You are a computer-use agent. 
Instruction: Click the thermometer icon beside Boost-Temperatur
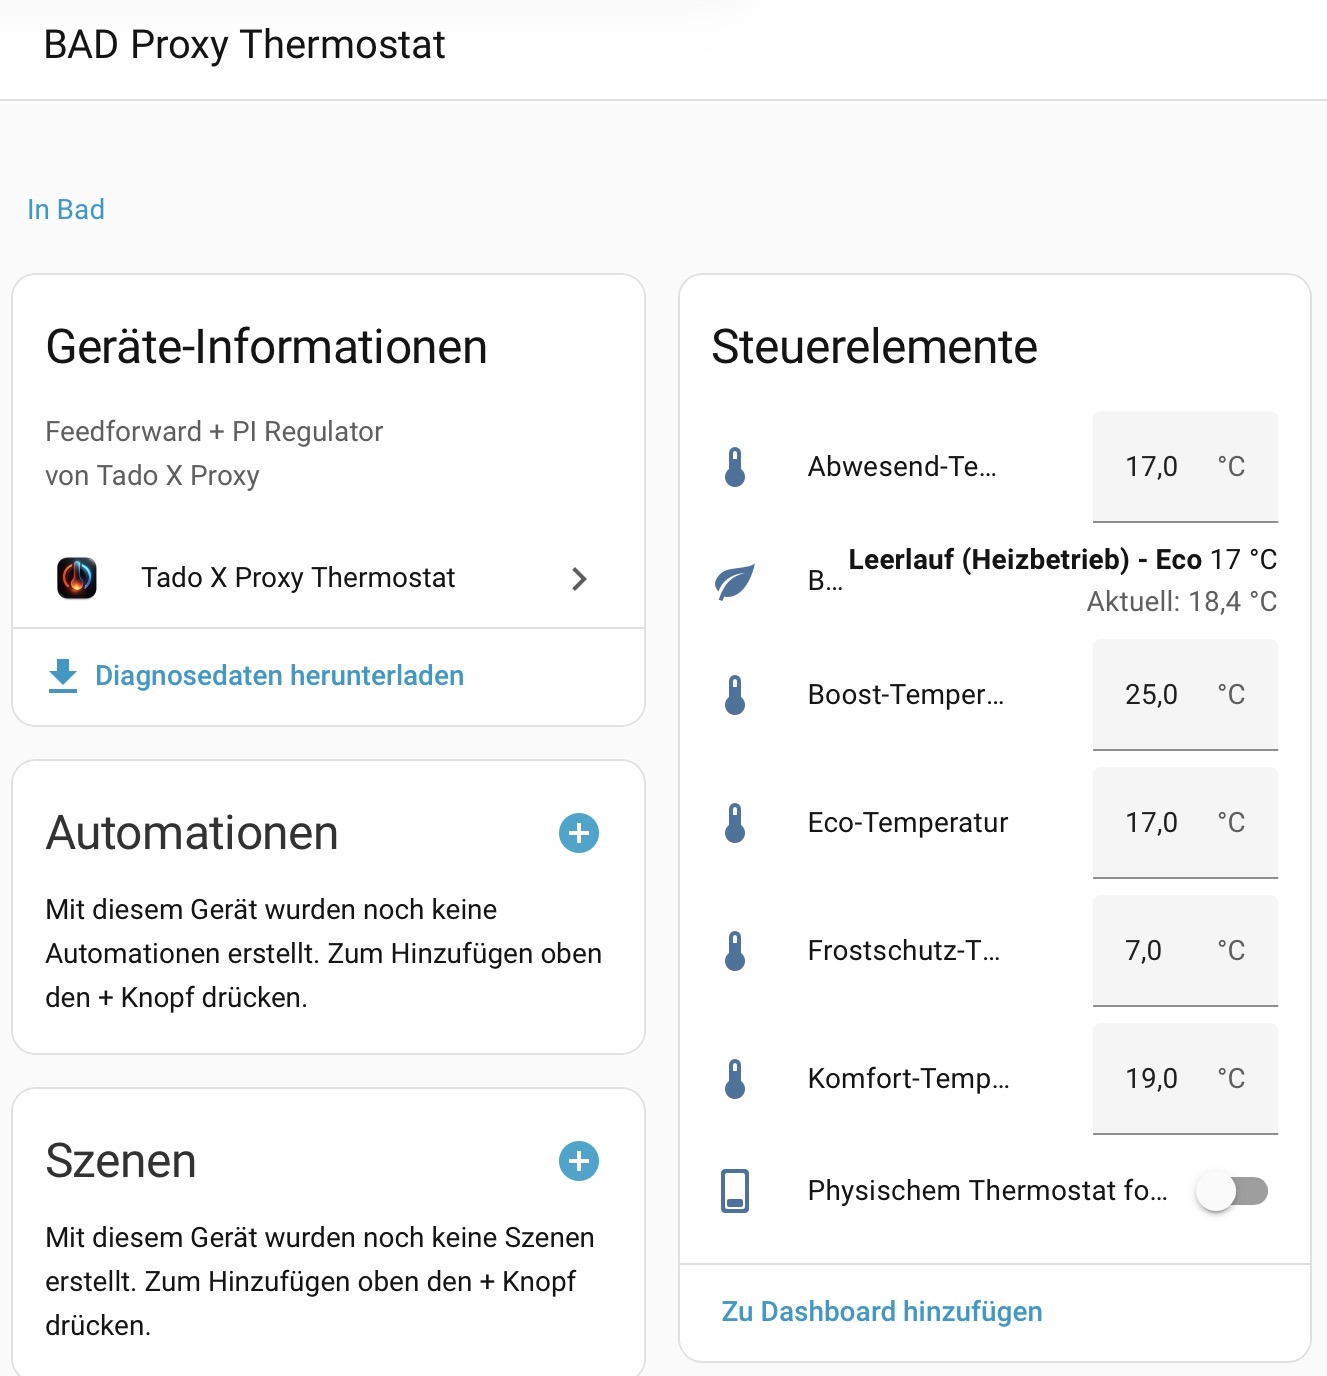[x=735, y=695]
